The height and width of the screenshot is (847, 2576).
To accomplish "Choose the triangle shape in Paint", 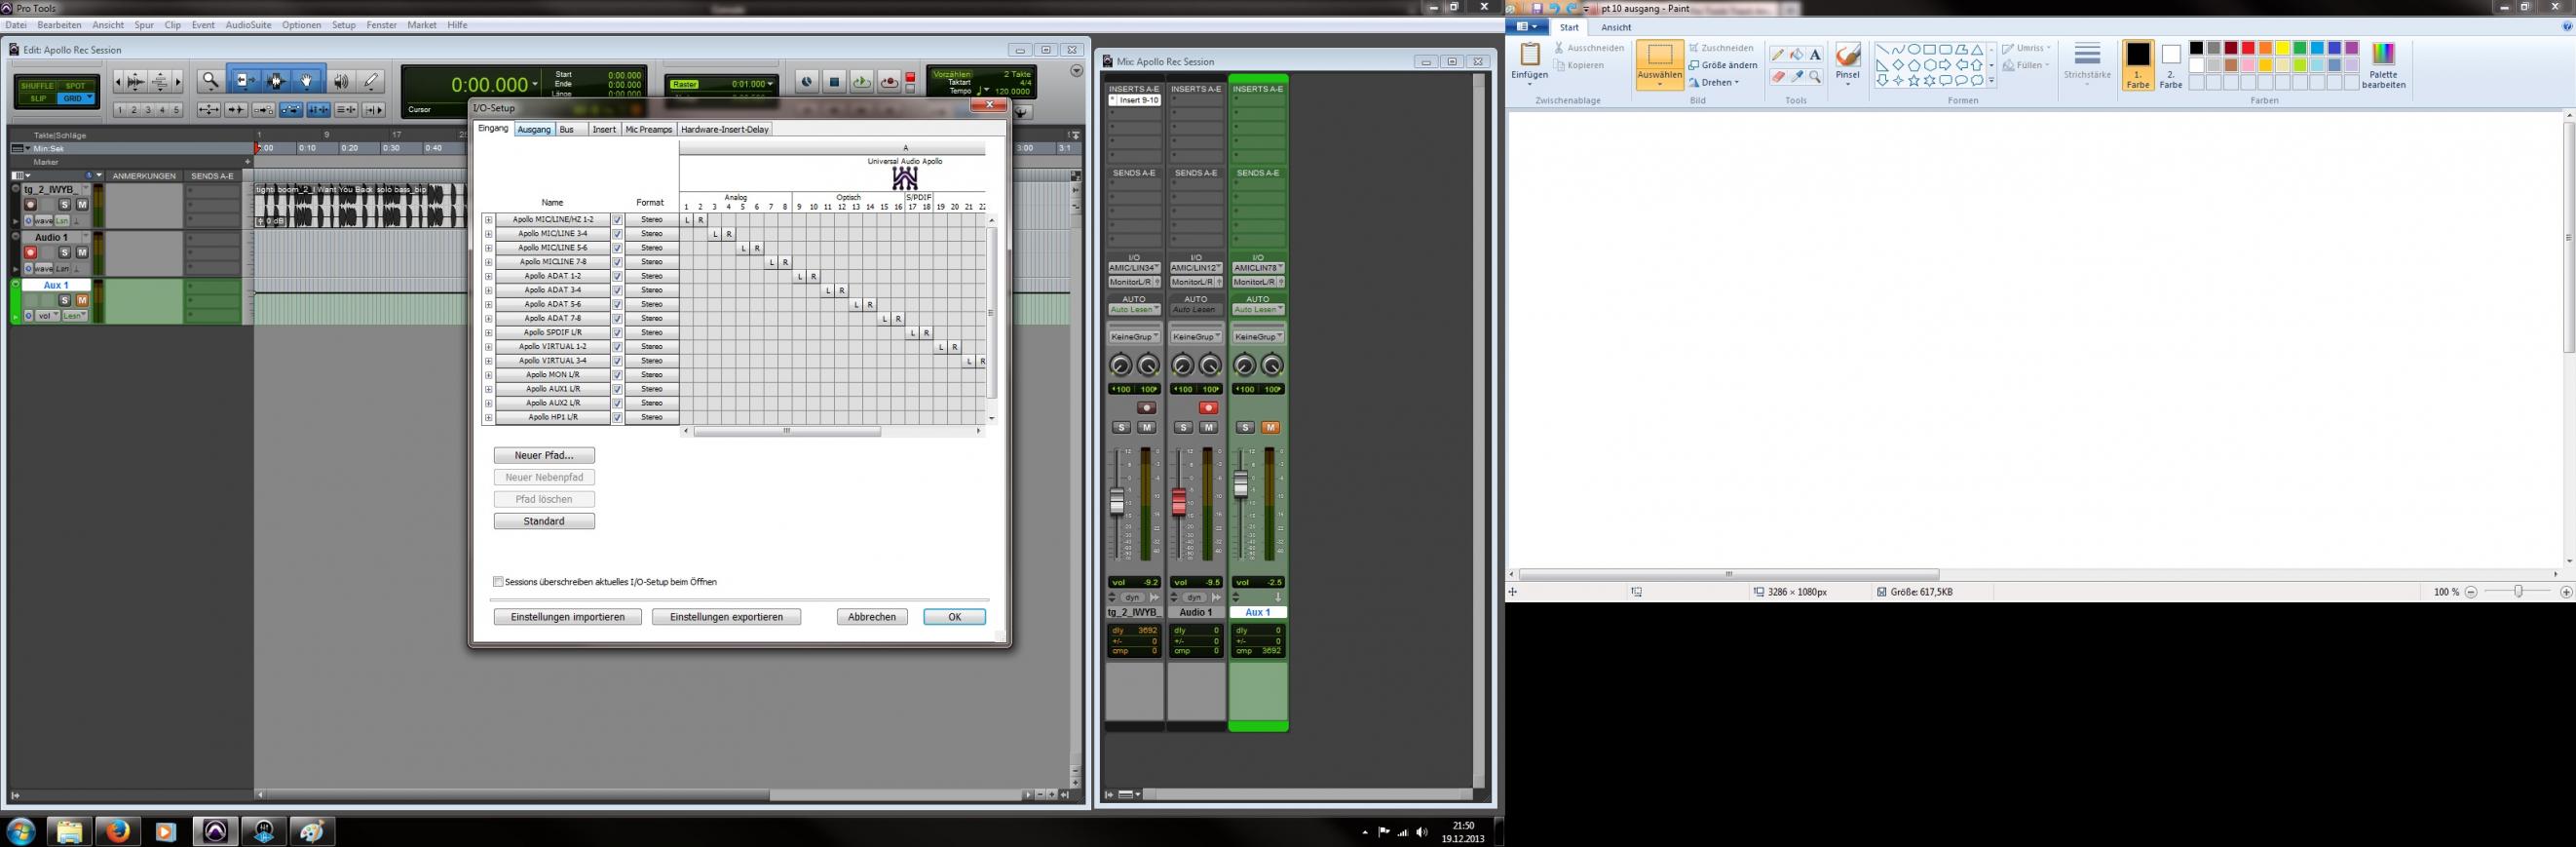I will coord(1977,49).
